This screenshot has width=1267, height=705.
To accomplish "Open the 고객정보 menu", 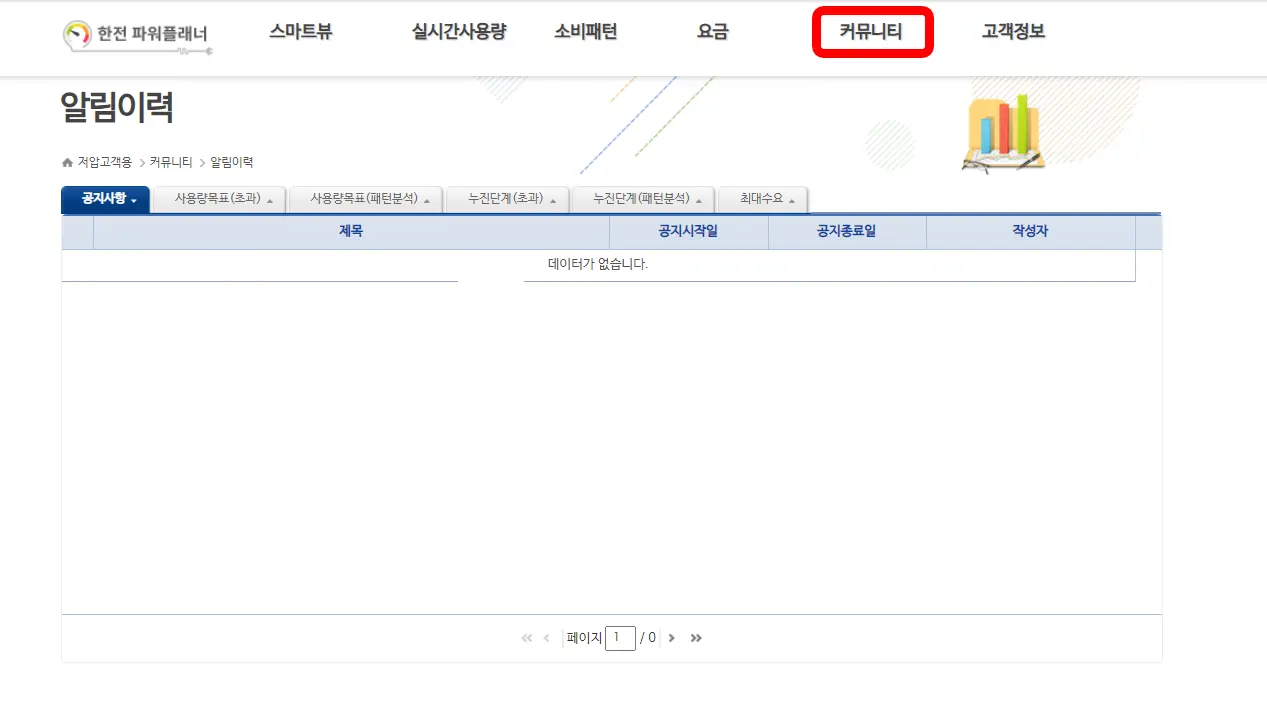I will [x=1012, y=31].
